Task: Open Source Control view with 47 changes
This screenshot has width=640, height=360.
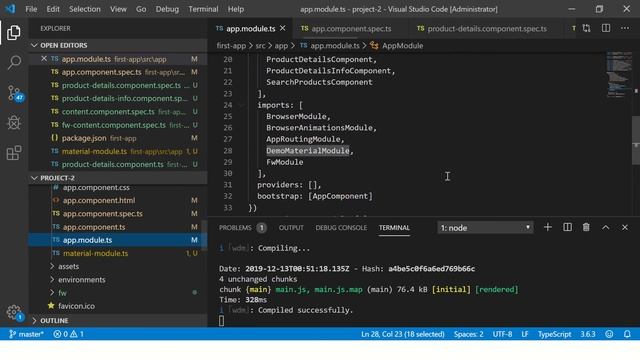Action: tap(15, 93)
